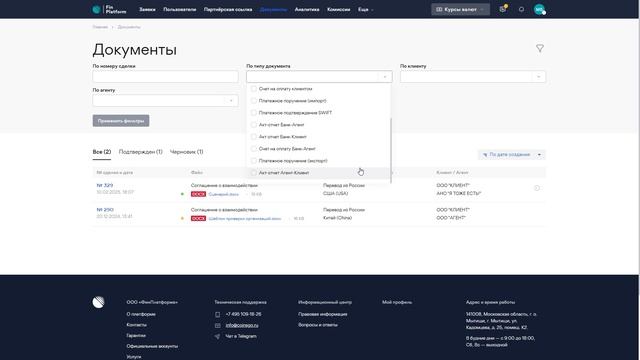Screen dimensions: 640x360
Task: Click the DOCX badge in row № 329
Action: coord(198,194)
